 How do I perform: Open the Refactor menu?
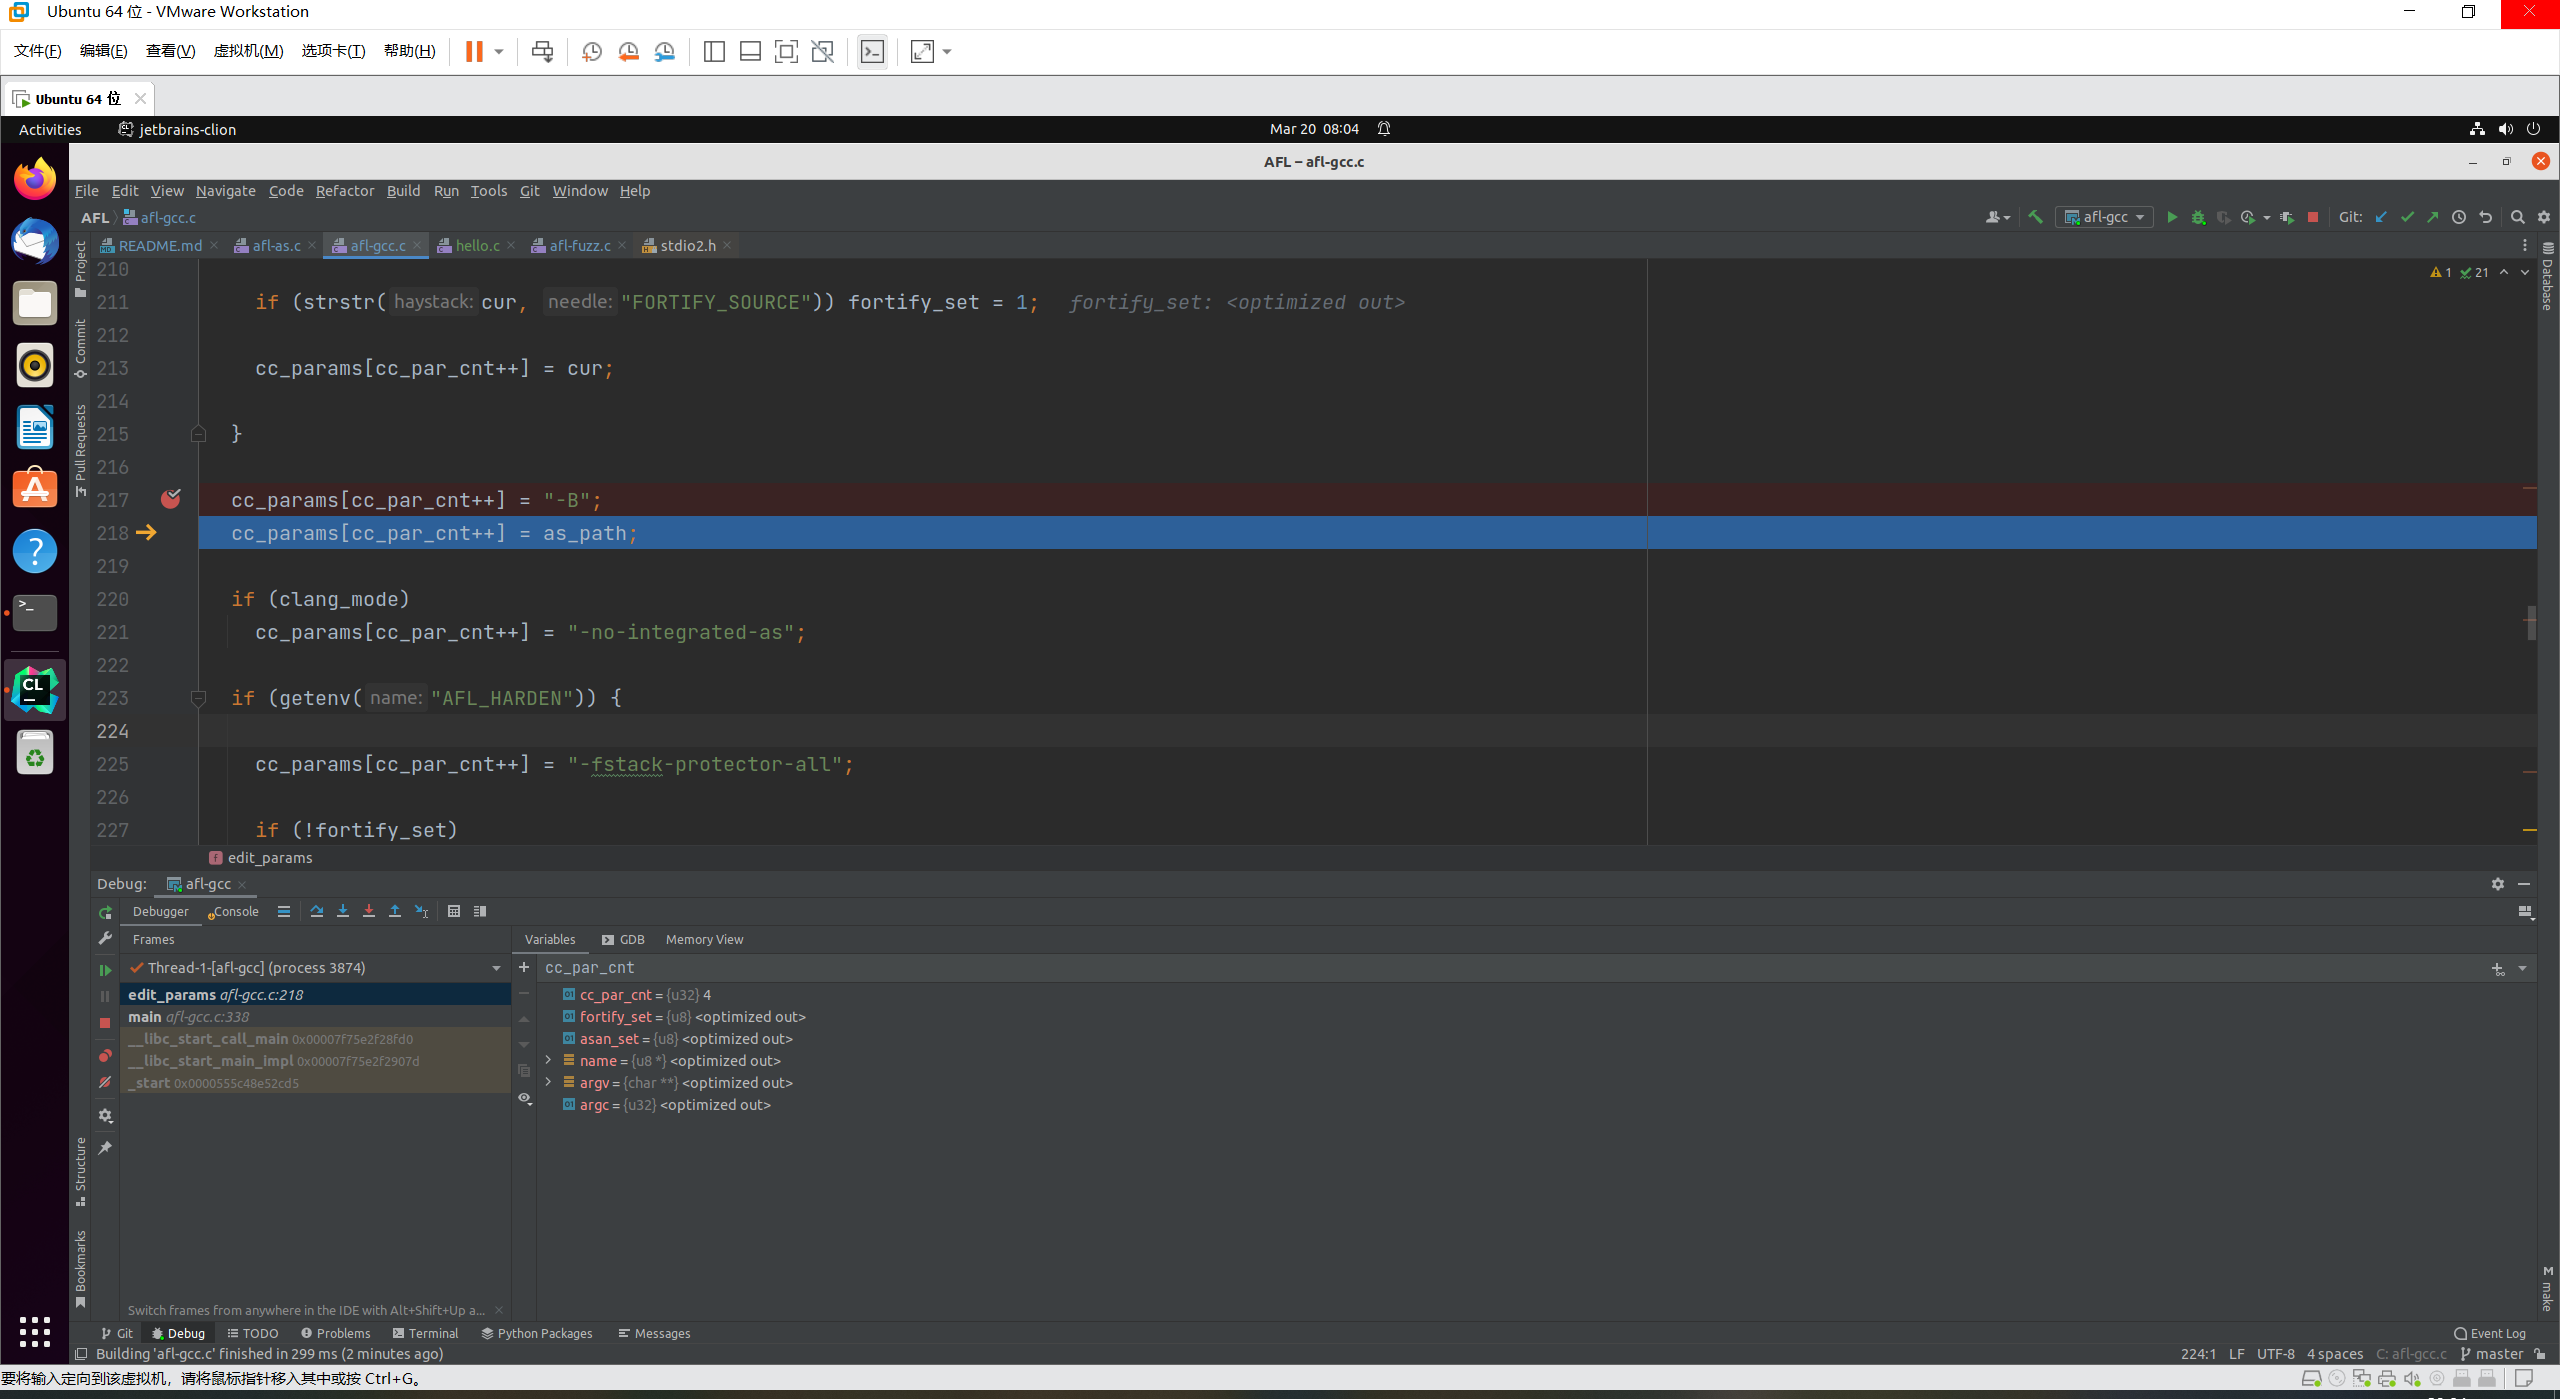coord(344,191)
